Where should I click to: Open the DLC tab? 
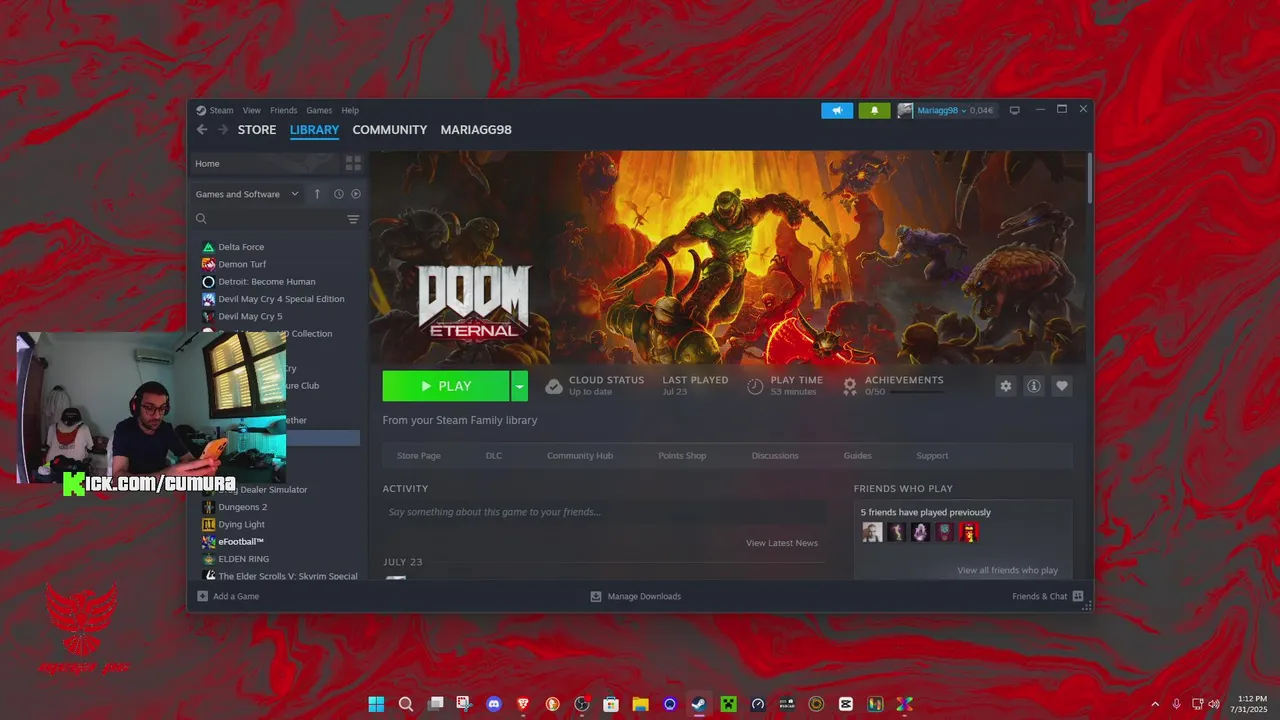tap(494, 456)
